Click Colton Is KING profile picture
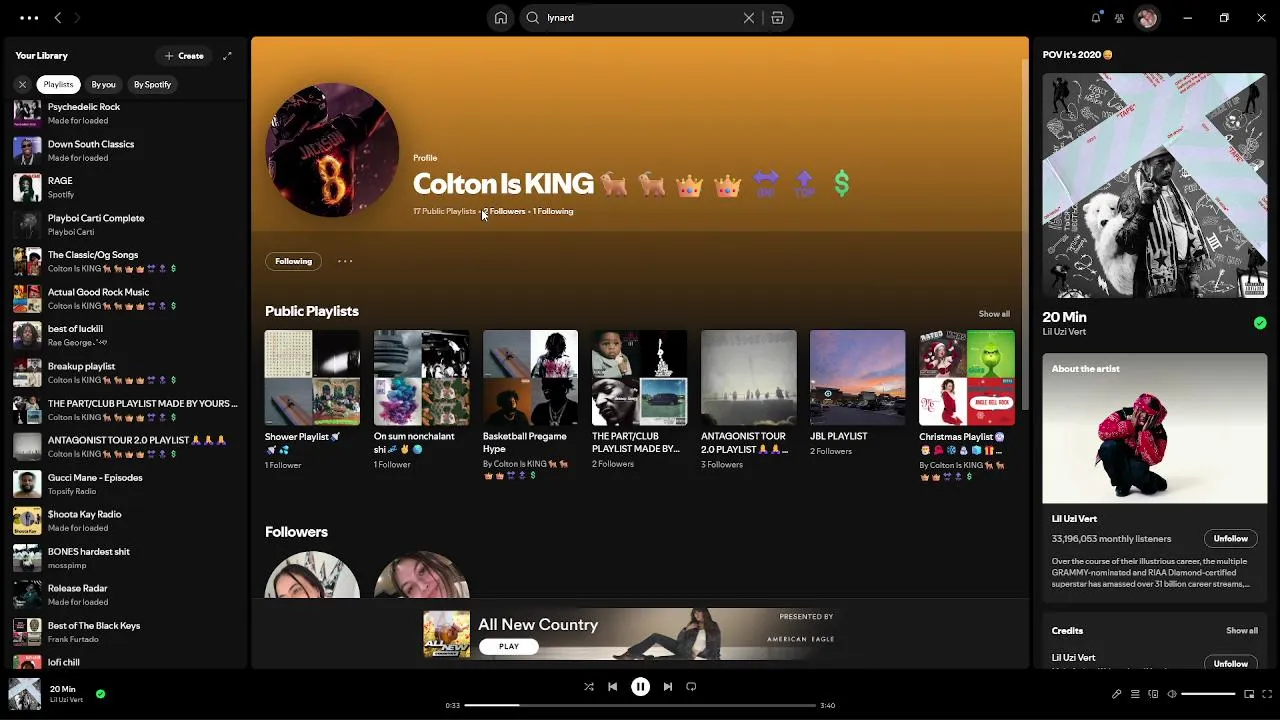This screenshot has height=720, width=1280. 332,151
